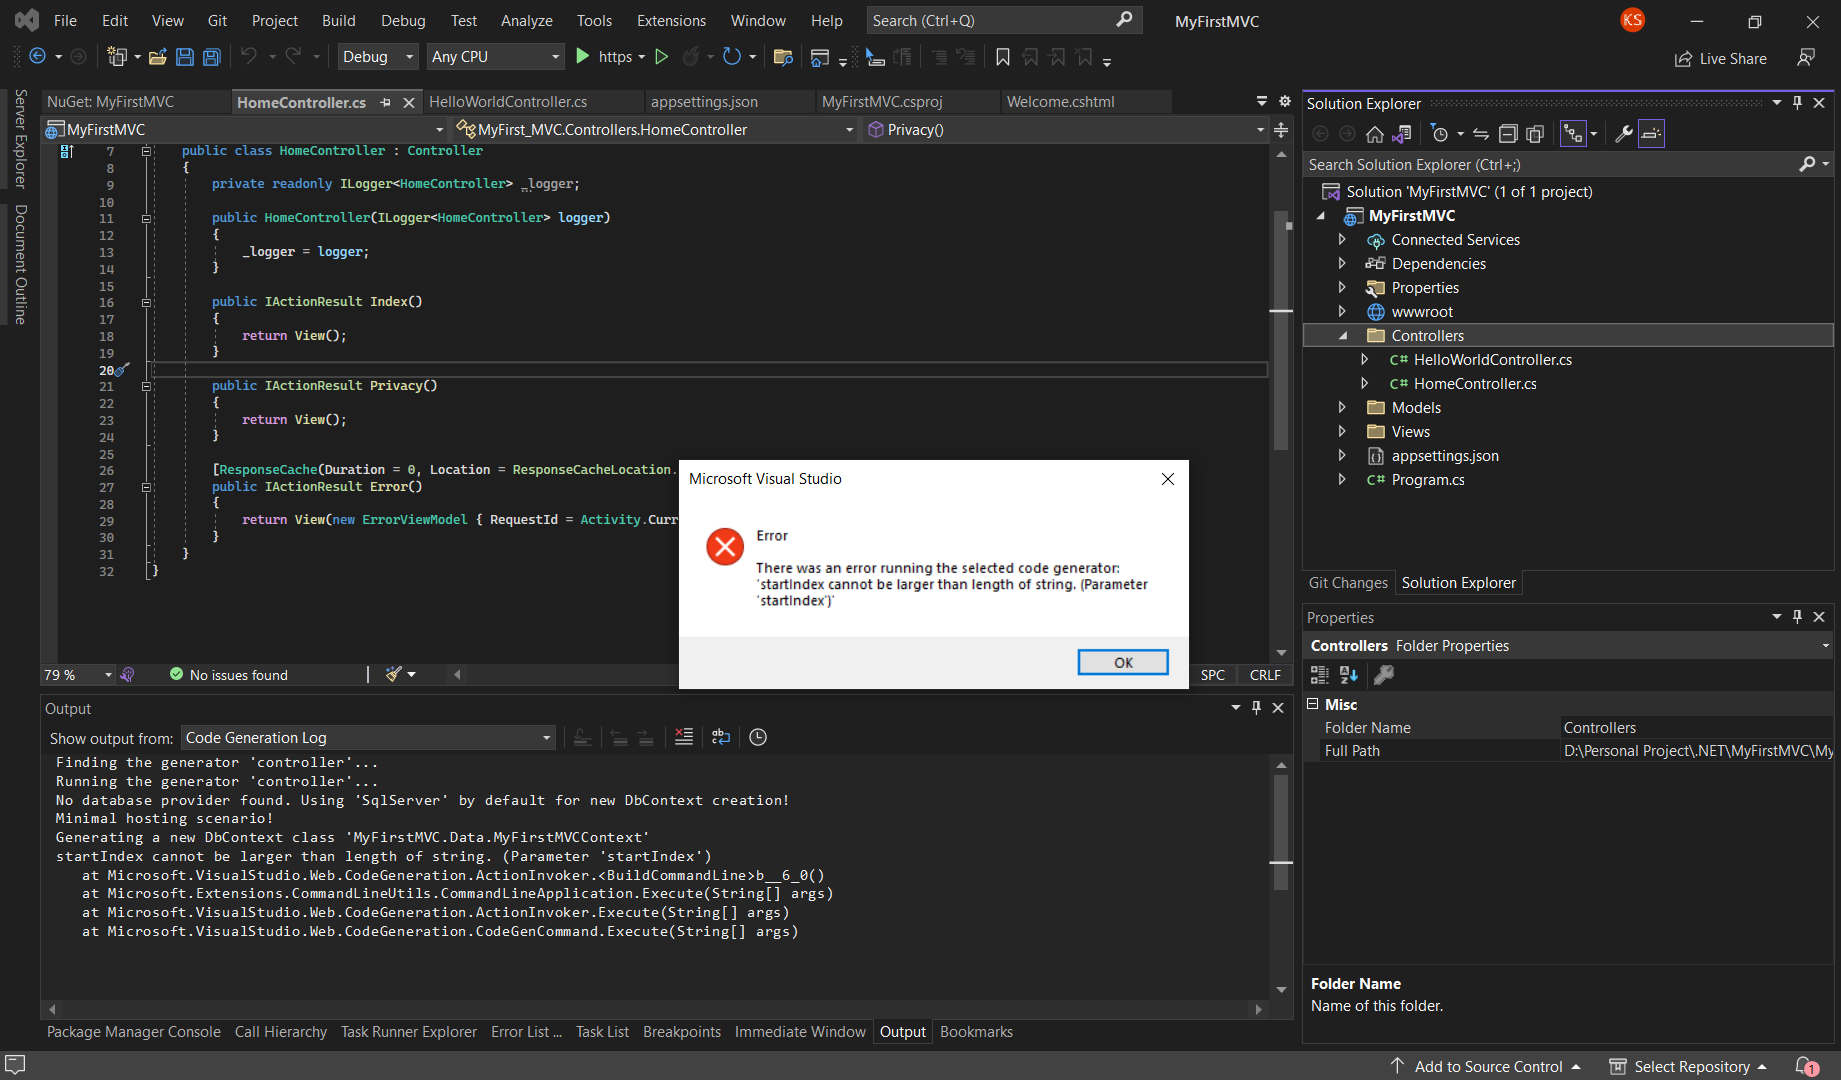The image size is (1841, 1080).
Task: Click the Search Solution Explorer field
Action: pos(1500,164)
